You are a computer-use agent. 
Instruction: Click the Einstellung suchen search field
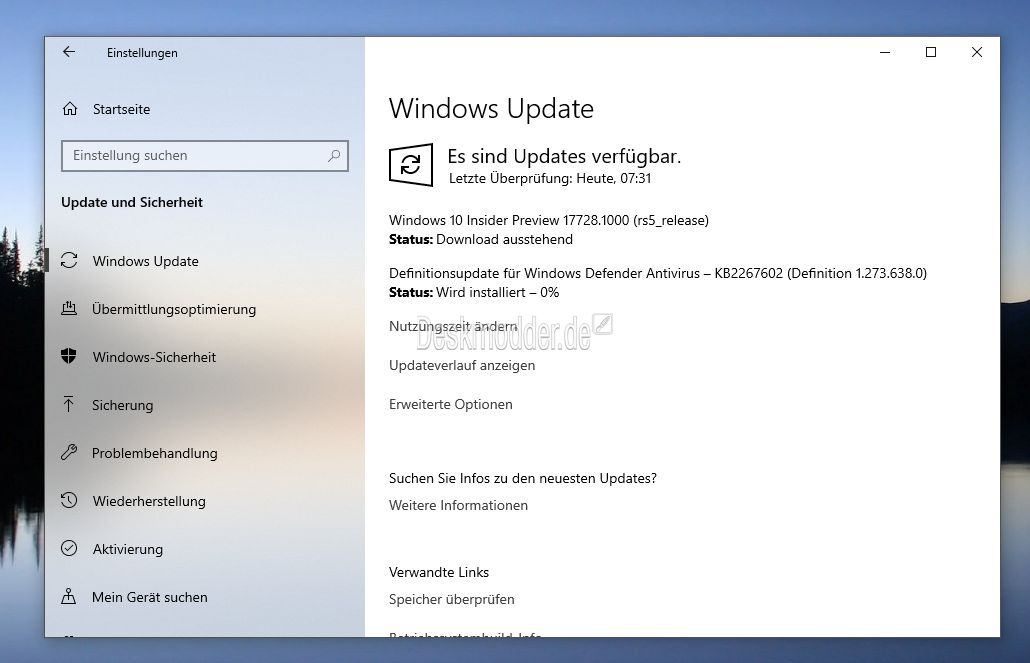pyautogui.click(x=204, y=156)
